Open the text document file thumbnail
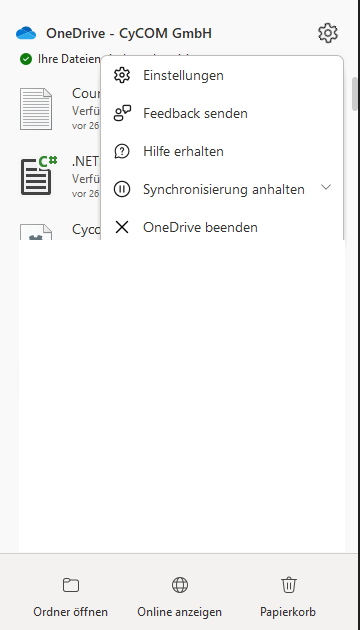Viewport: 360px width, 630px height. point(36,109)
